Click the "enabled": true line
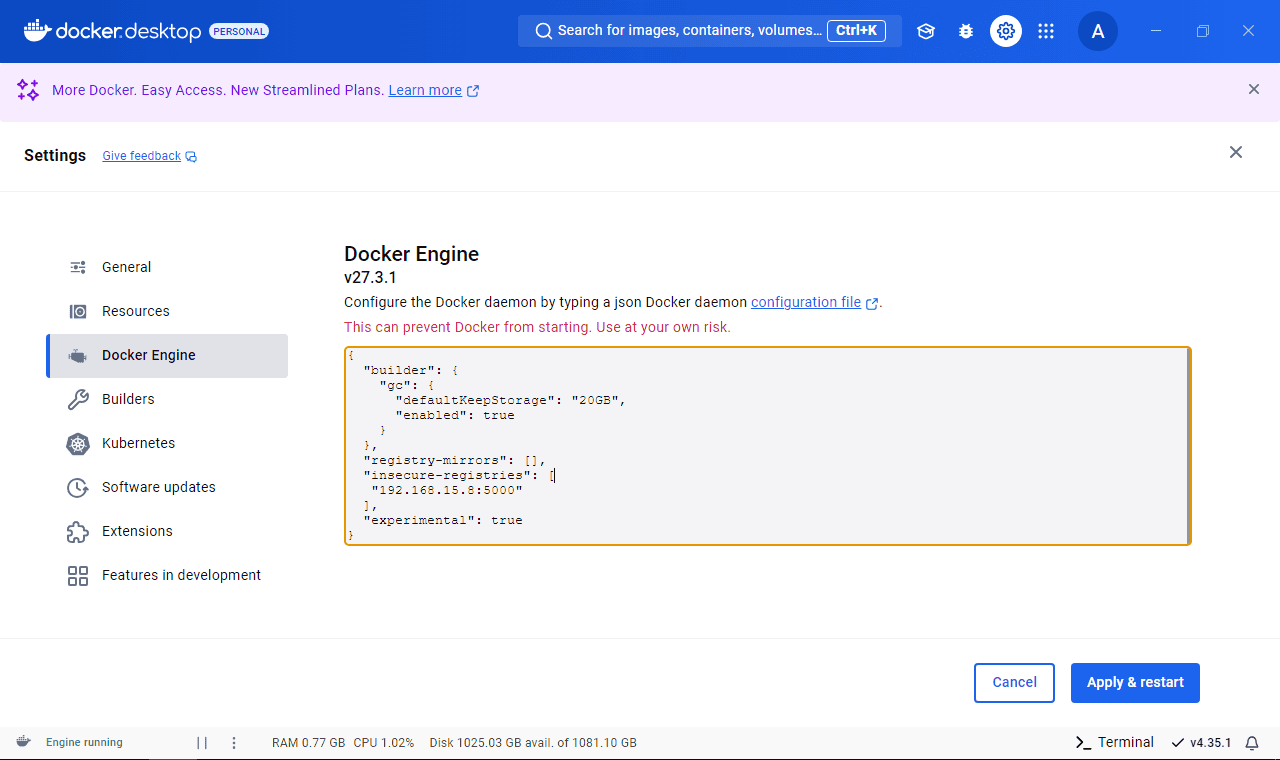1280x760 pixels. tap(455, 415)
